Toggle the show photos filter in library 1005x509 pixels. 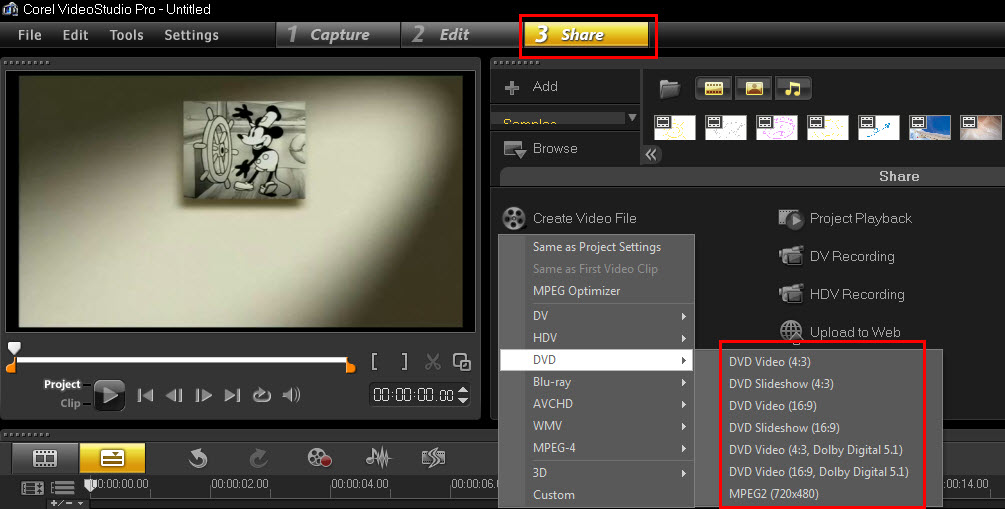pyautogui.click(x=753, y=88)
